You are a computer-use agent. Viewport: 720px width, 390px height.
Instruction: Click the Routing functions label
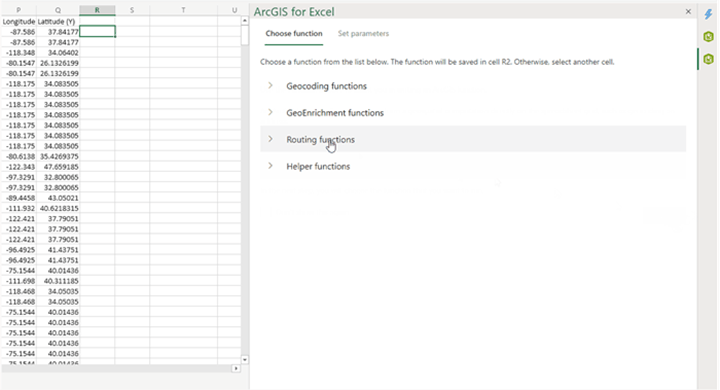coord(321,139)
